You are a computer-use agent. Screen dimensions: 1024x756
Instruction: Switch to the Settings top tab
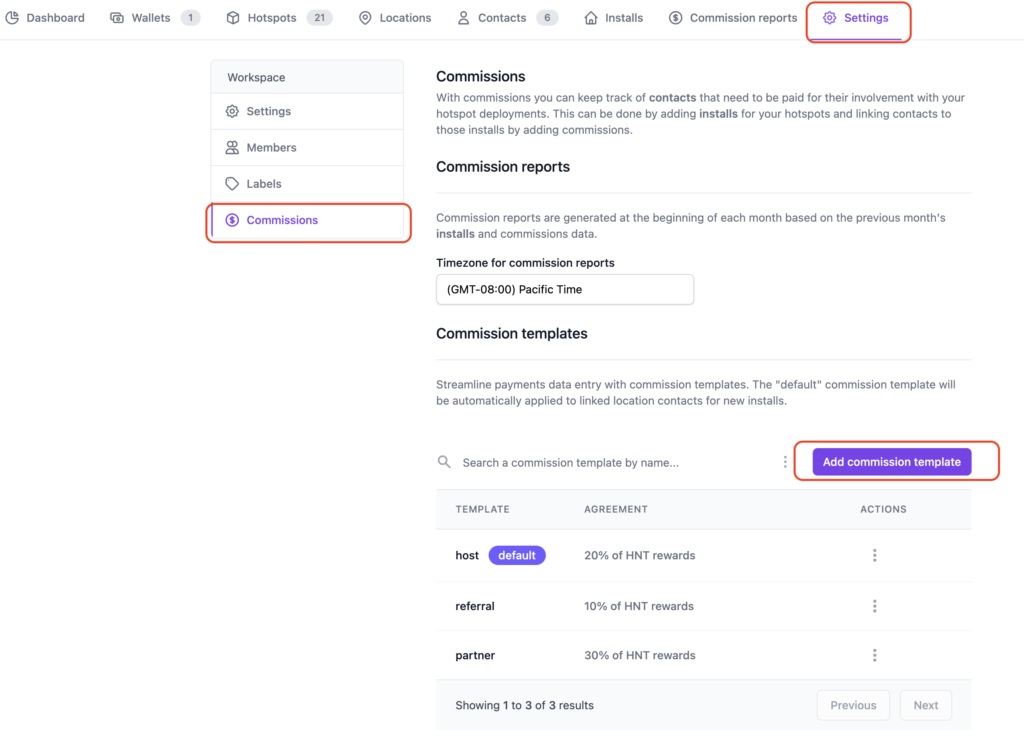click(x=856, y=18)
